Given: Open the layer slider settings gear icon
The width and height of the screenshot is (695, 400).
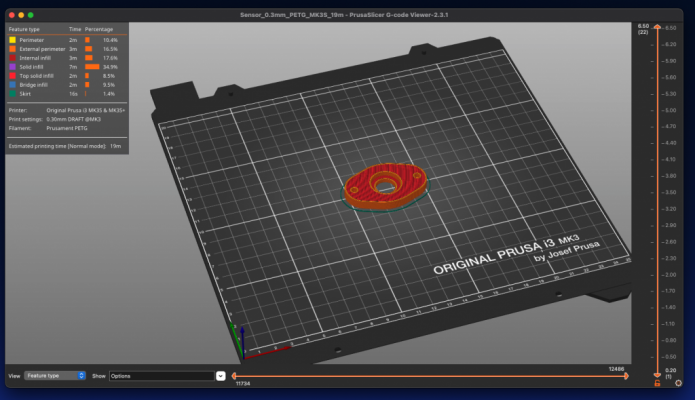Looking at the screenshot, I should click(x=678, y=383).
